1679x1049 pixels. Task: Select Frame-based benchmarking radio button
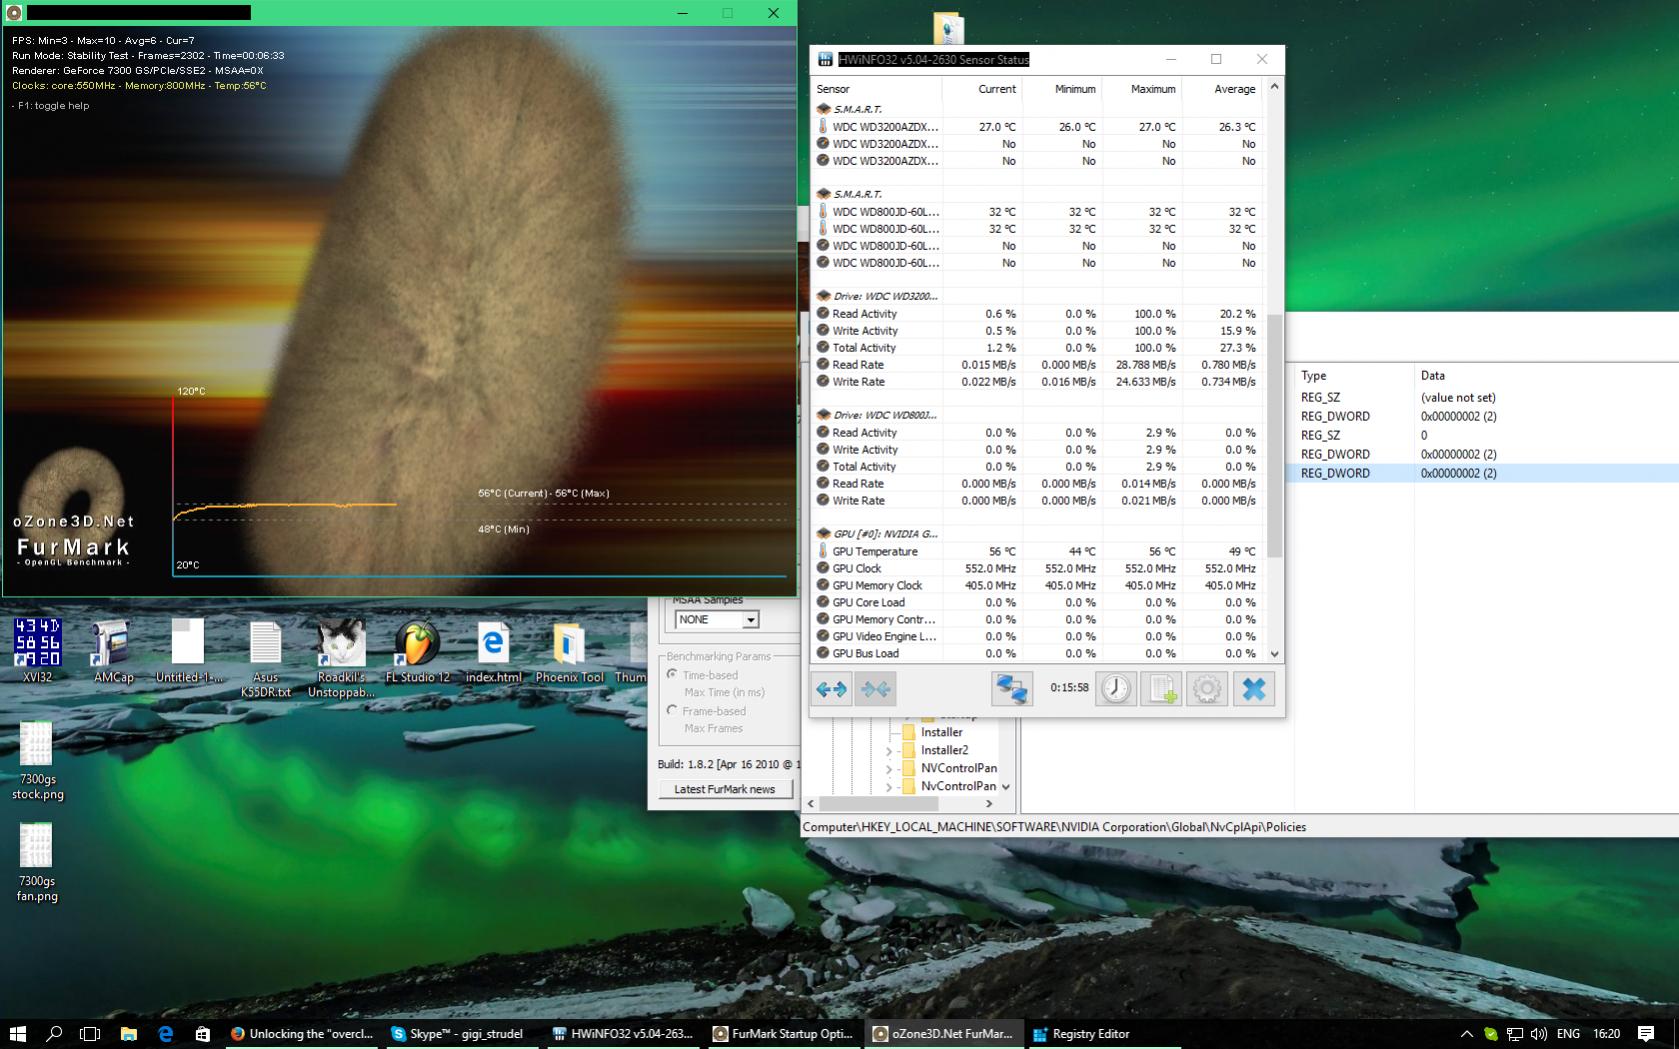pyautogui.click(x=672, y=711)
